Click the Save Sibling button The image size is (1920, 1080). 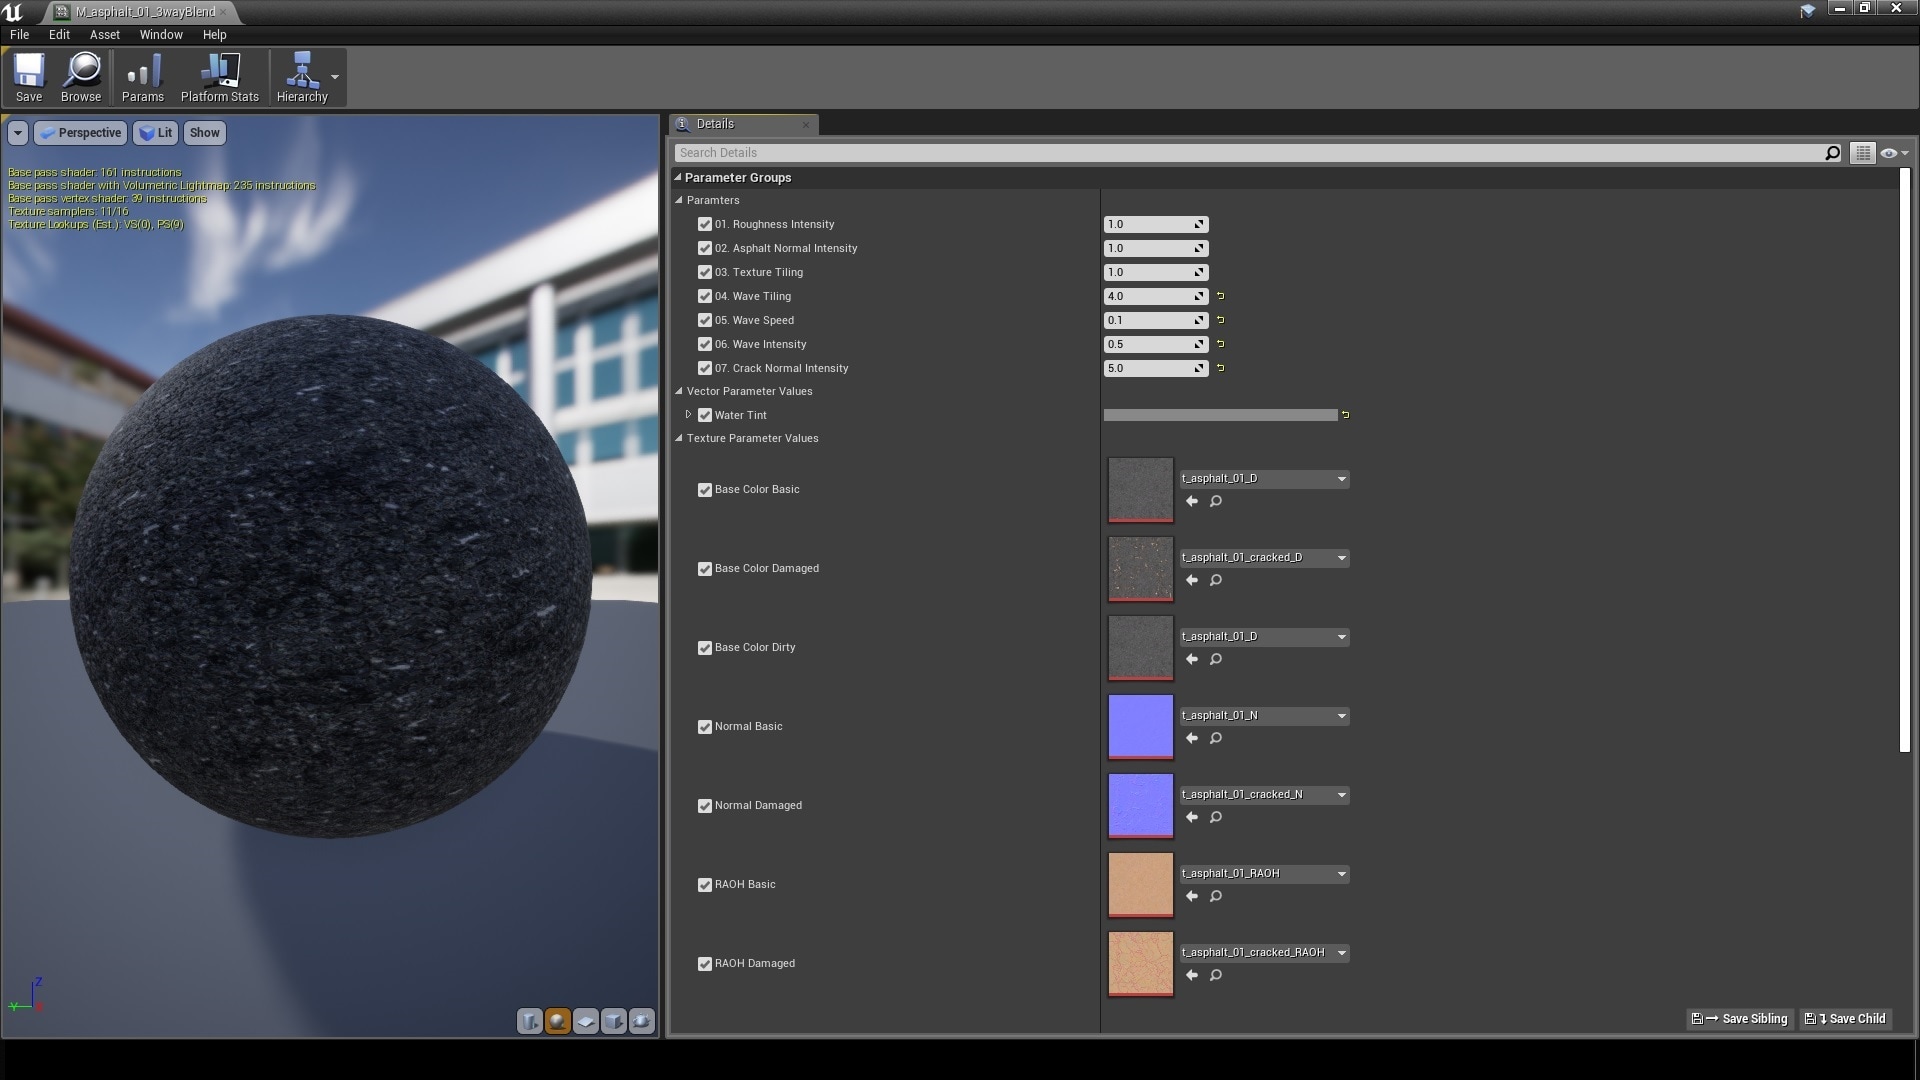(x=1740, y=1019)
